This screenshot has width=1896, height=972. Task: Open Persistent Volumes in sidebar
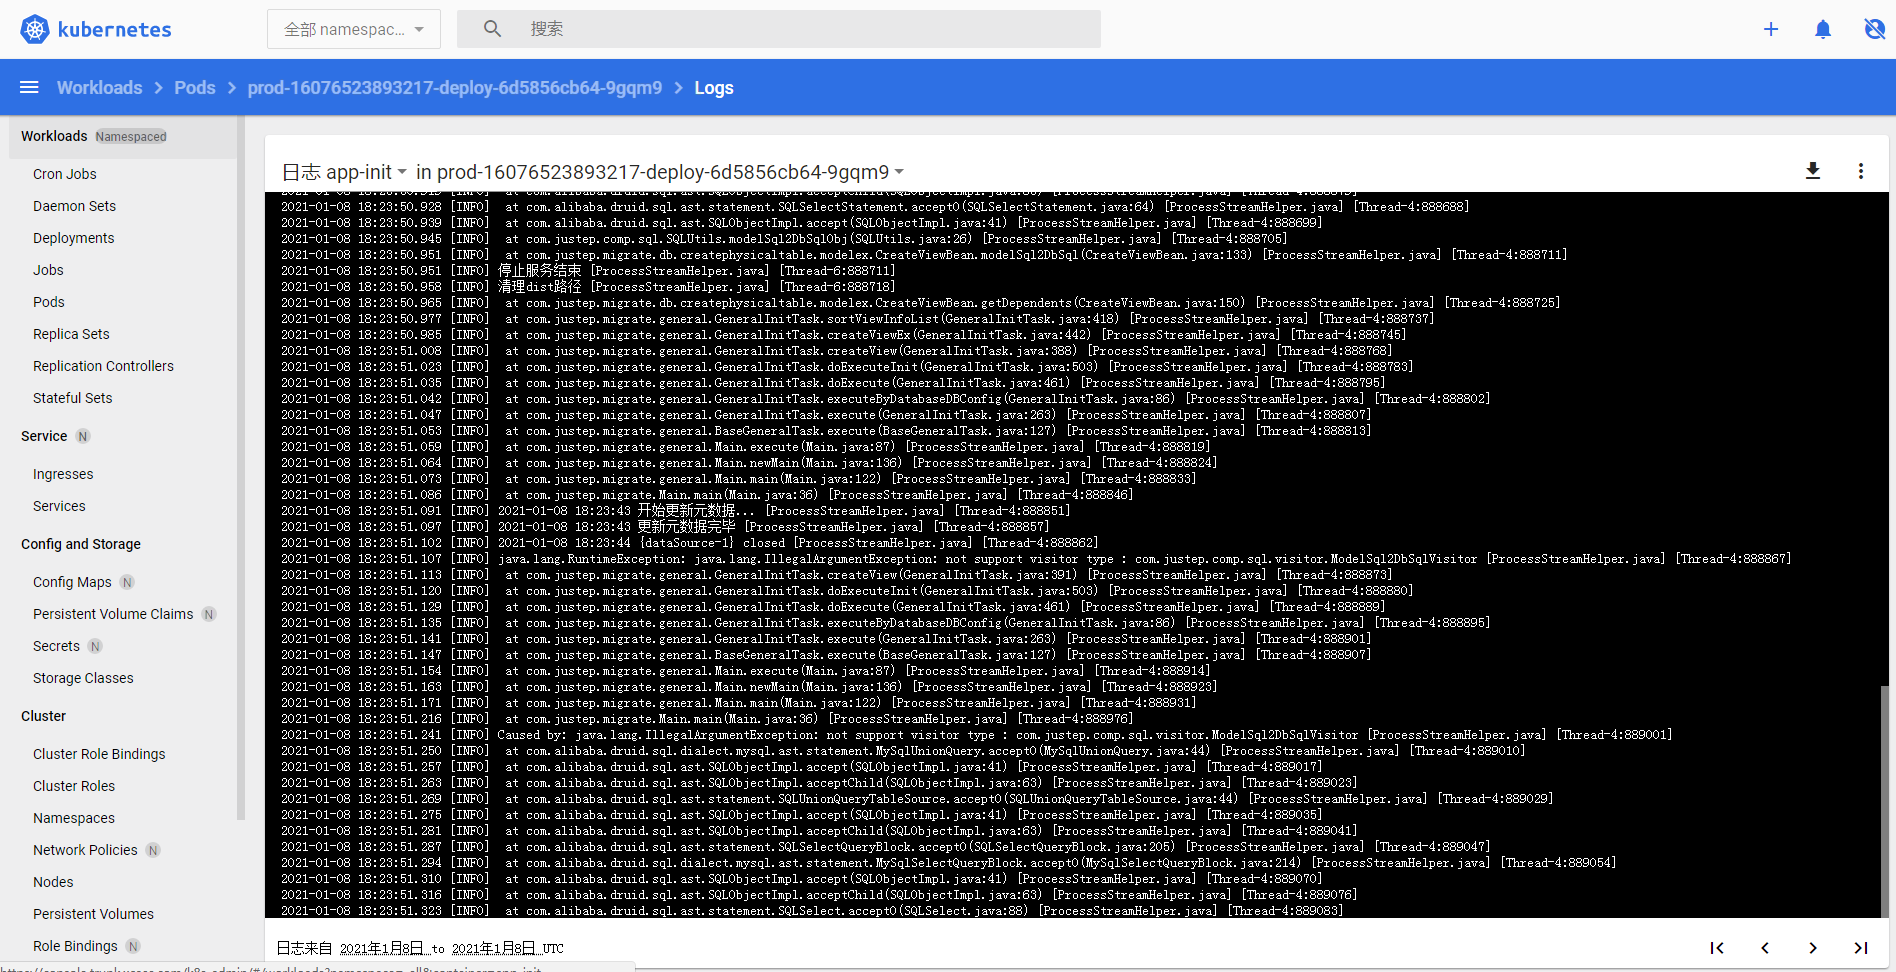(x=93, y=914)
